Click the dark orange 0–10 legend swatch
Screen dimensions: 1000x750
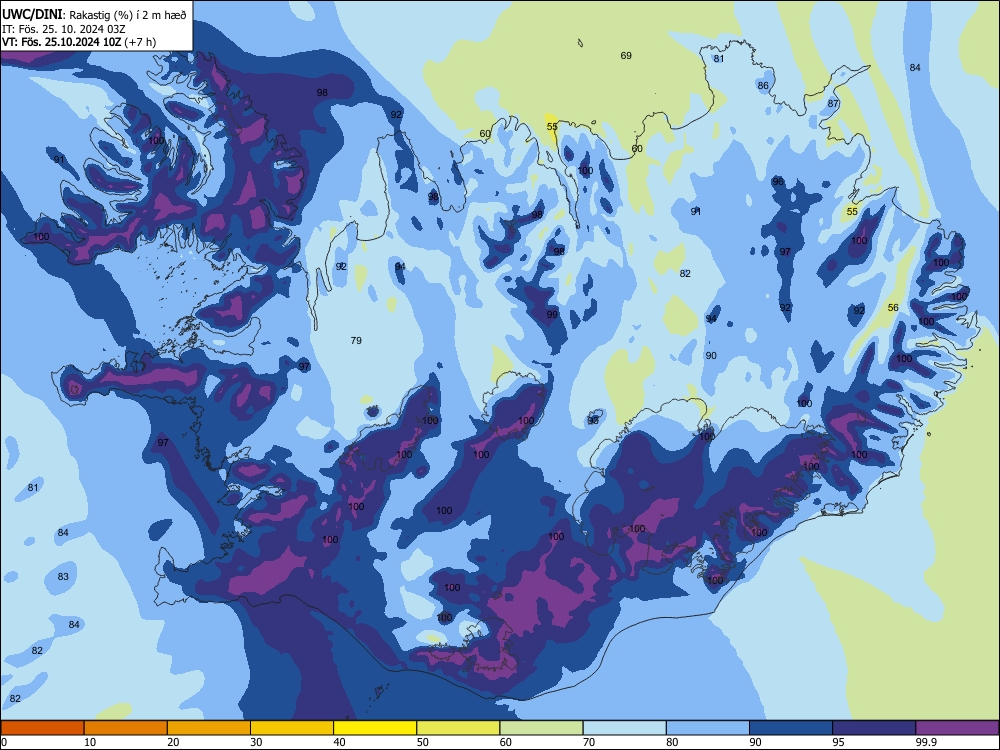click(42, 728)
